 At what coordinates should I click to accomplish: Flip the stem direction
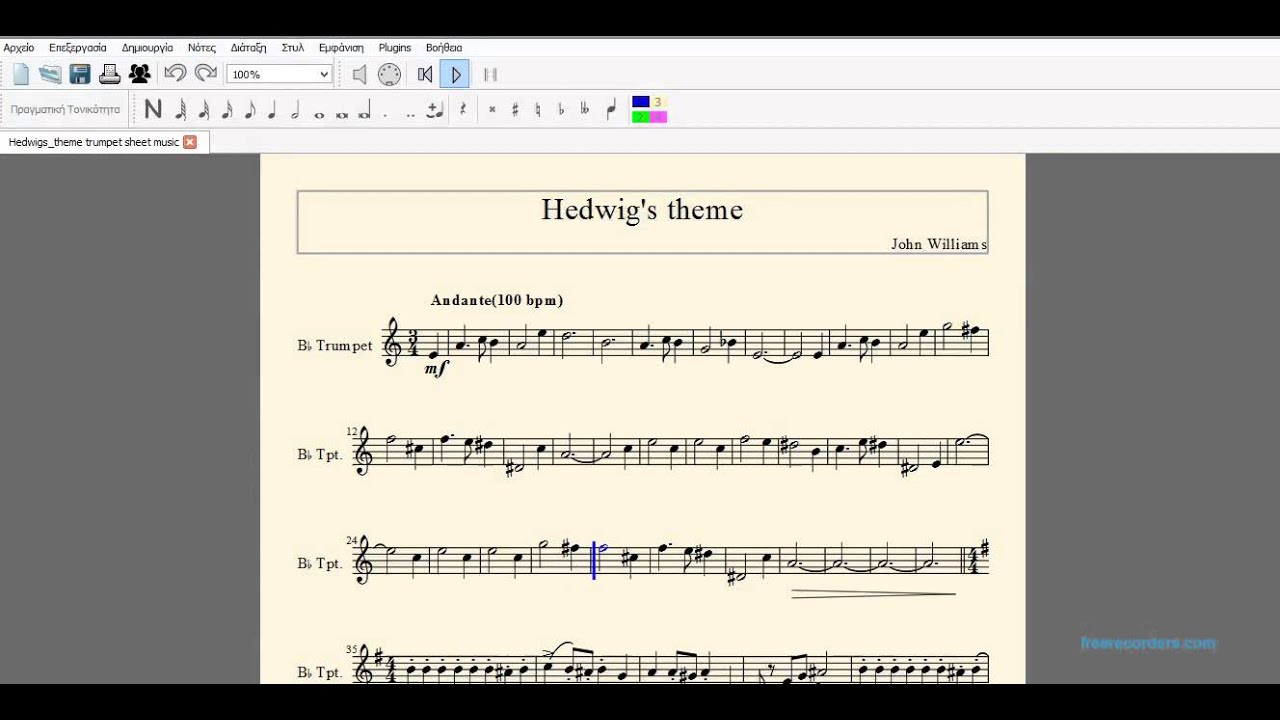(611, 110)
